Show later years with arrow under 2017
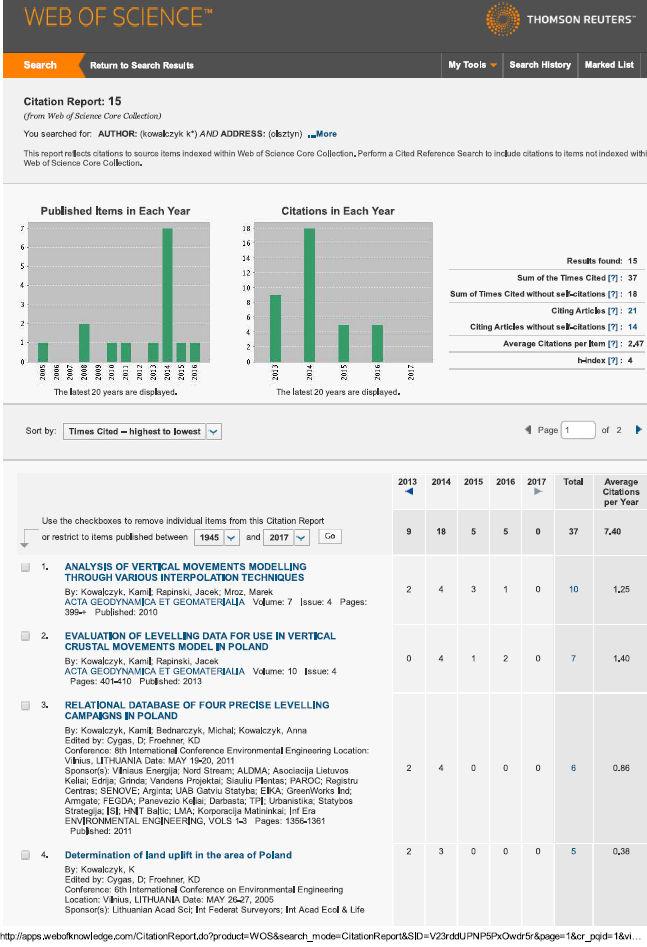Screen dimensions: 647x947 tap(538, 492)
